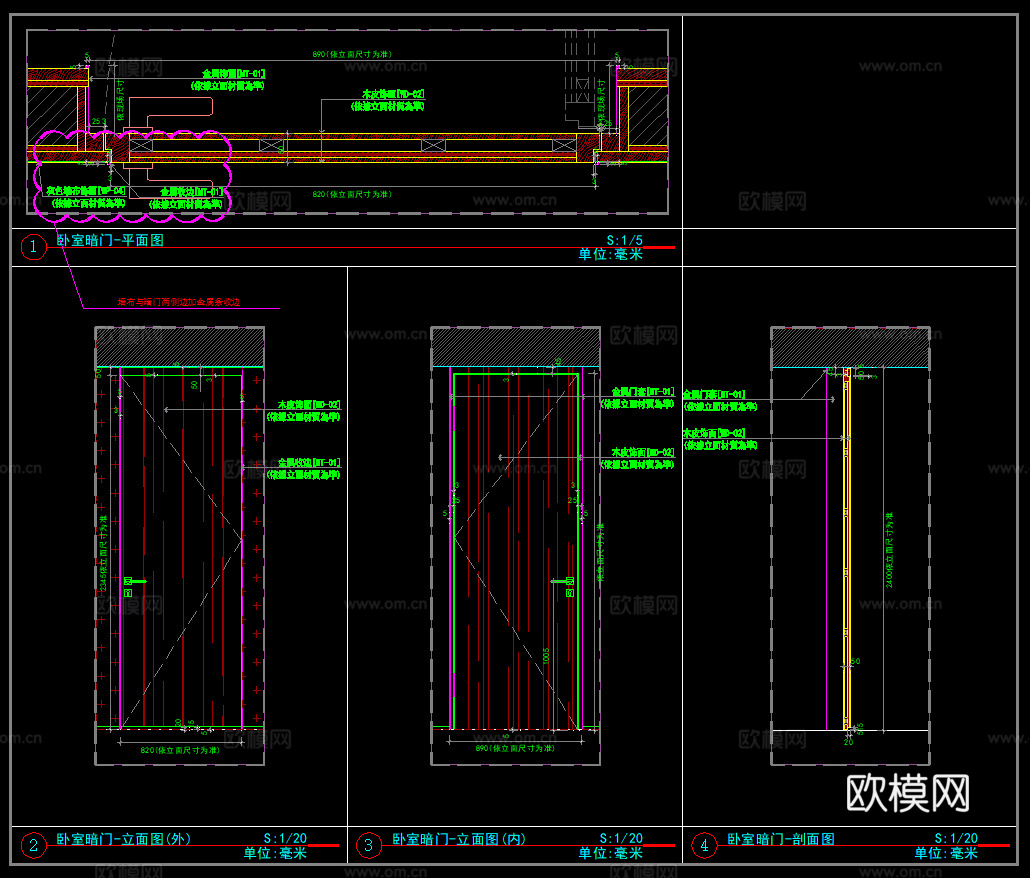This screenshot has height=878, width=1030.
Task: Select the magenta revision cloud in plan
Action: coord(132,175)
